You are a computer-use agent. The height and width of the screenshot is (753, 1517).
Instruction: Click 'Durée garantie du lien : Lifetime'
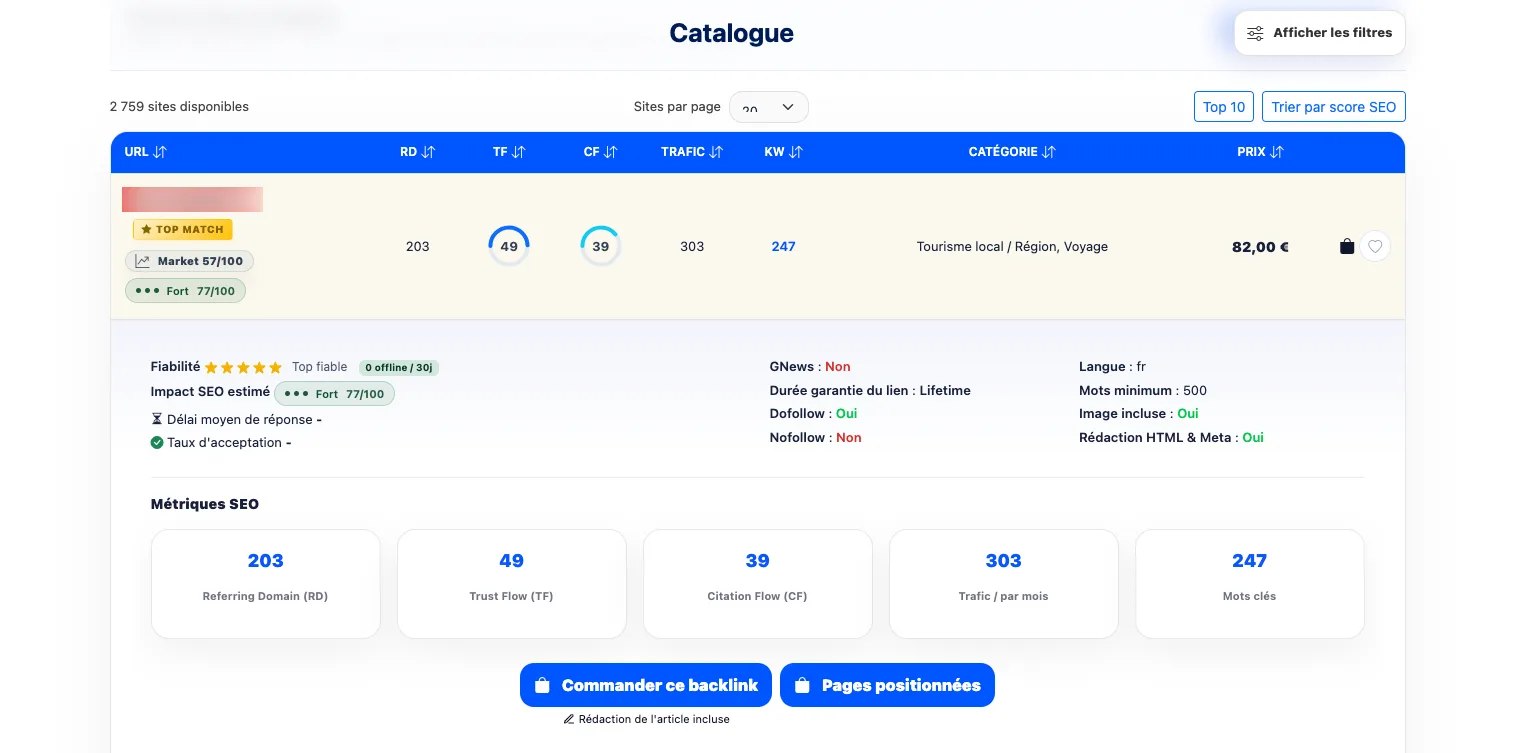click(x=870, y=390)
